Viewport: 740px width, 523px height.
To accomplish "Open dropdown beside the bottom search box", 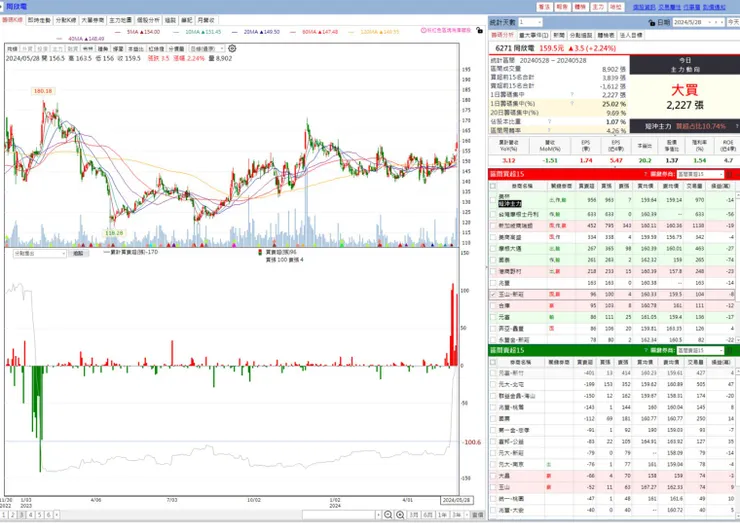I will [378, 515].
